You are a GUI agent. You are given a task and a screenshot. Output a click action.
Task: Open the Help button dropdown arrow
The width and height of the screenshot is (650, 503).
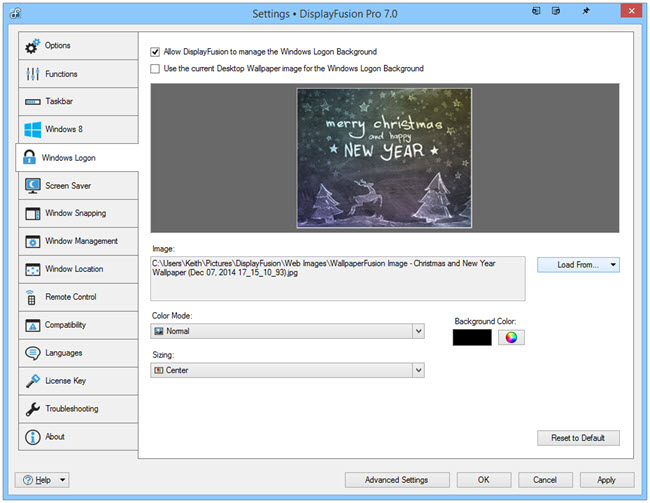point(63,480)
